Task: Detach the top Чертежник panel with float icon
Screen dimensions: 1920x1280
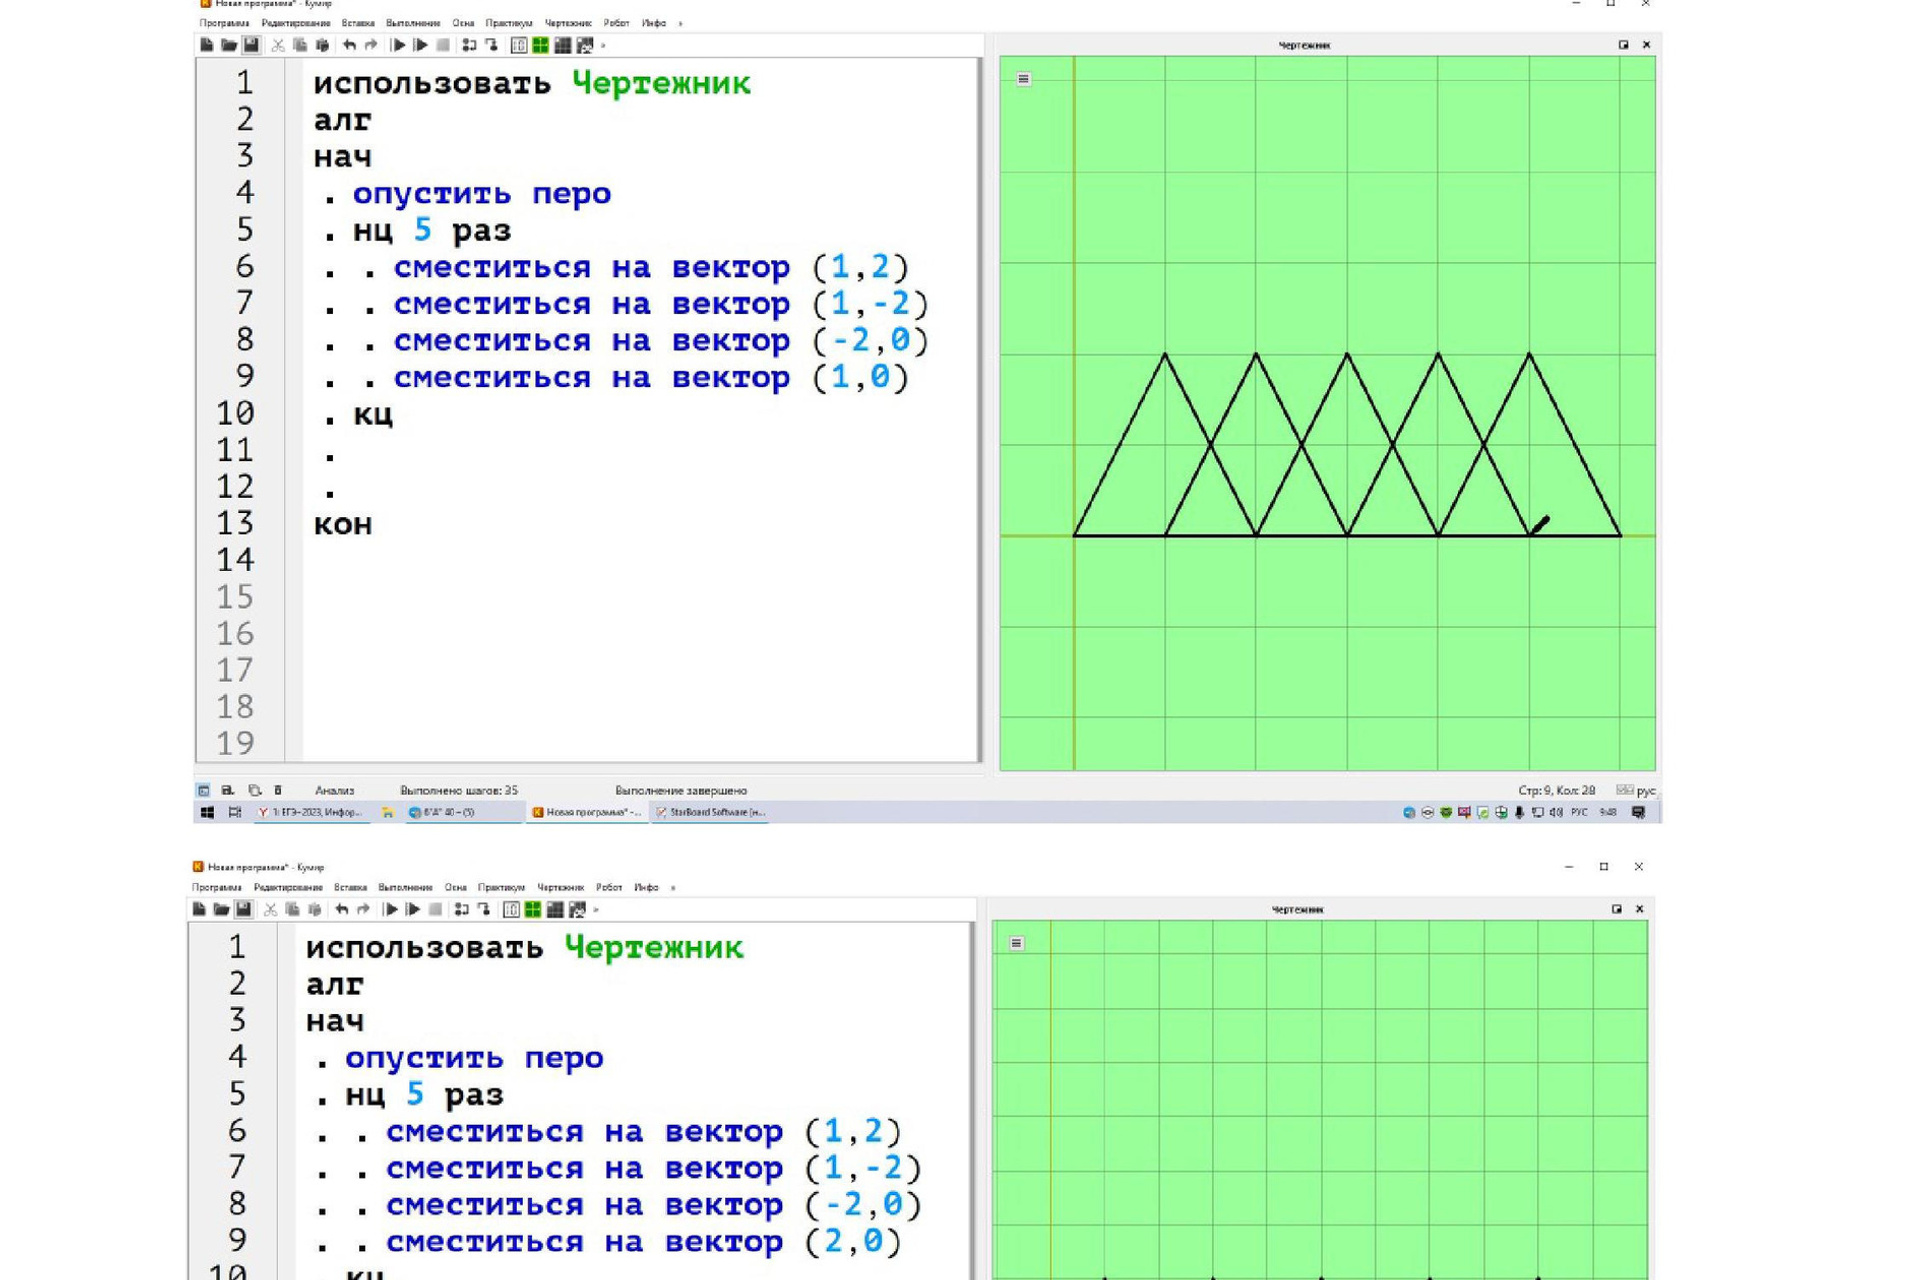Action: [1623, 45]
